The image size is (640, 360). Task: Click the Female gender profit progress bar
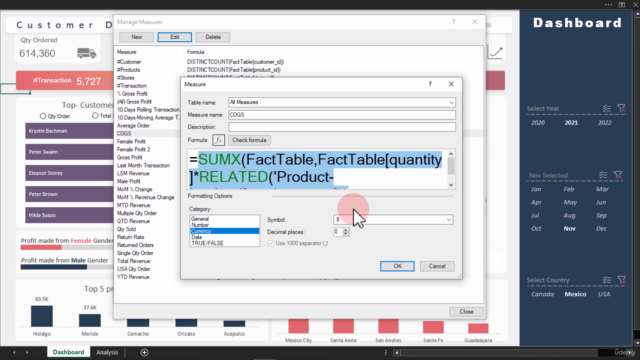click(x=67, y=247)
